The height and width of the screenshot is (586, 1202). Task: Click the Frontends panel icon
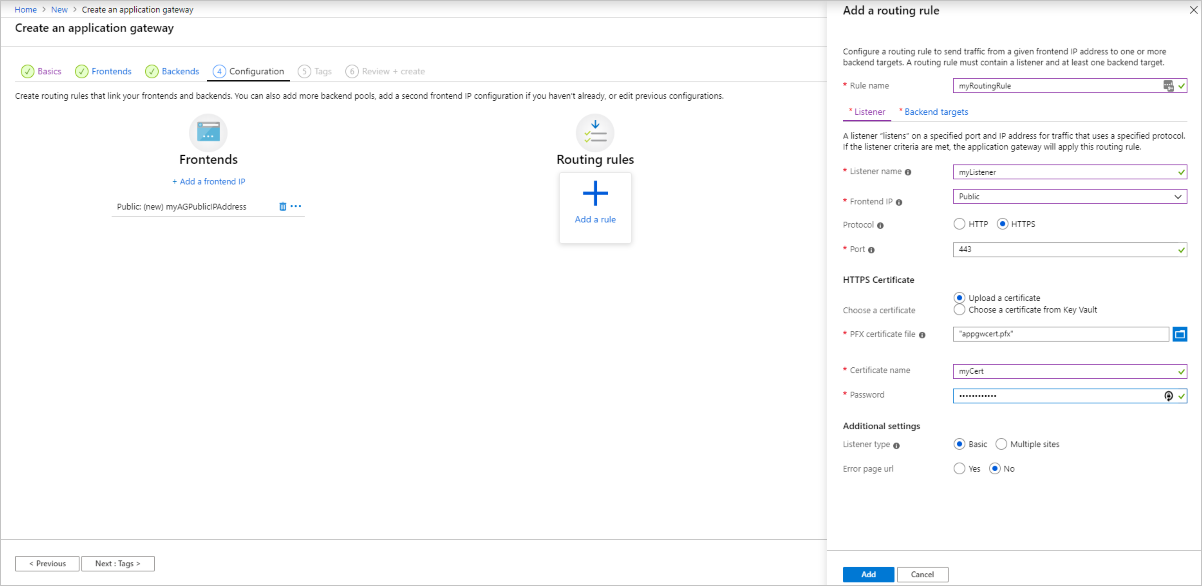pyautogui.click(x=208, y=130)
